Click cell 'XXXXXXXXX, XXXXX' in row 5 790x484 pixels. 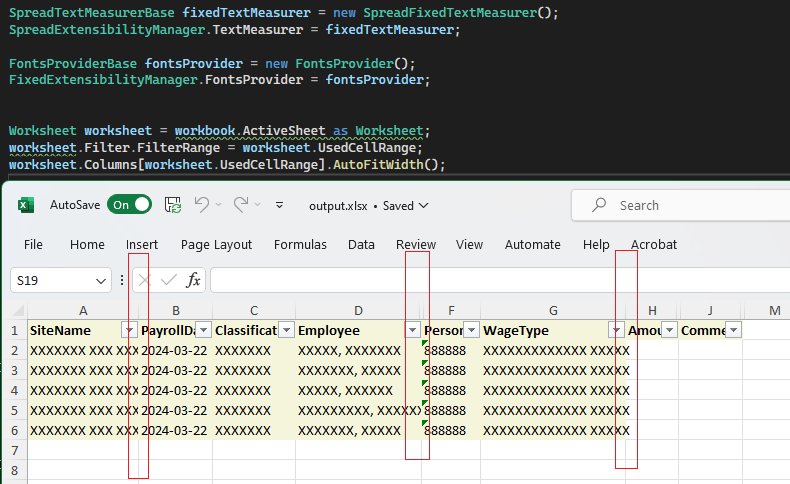[358, 410]
